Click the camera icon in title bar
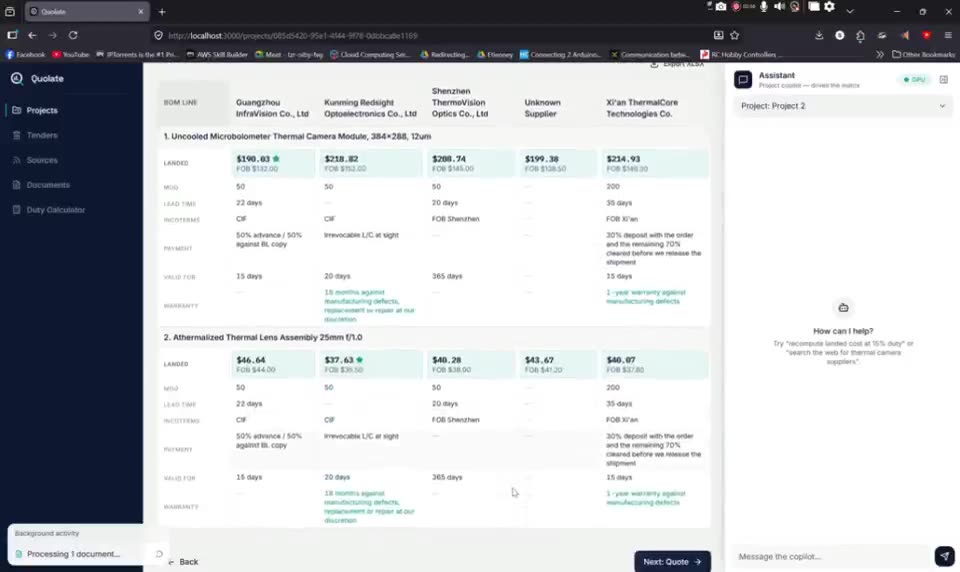 point(721,7)
